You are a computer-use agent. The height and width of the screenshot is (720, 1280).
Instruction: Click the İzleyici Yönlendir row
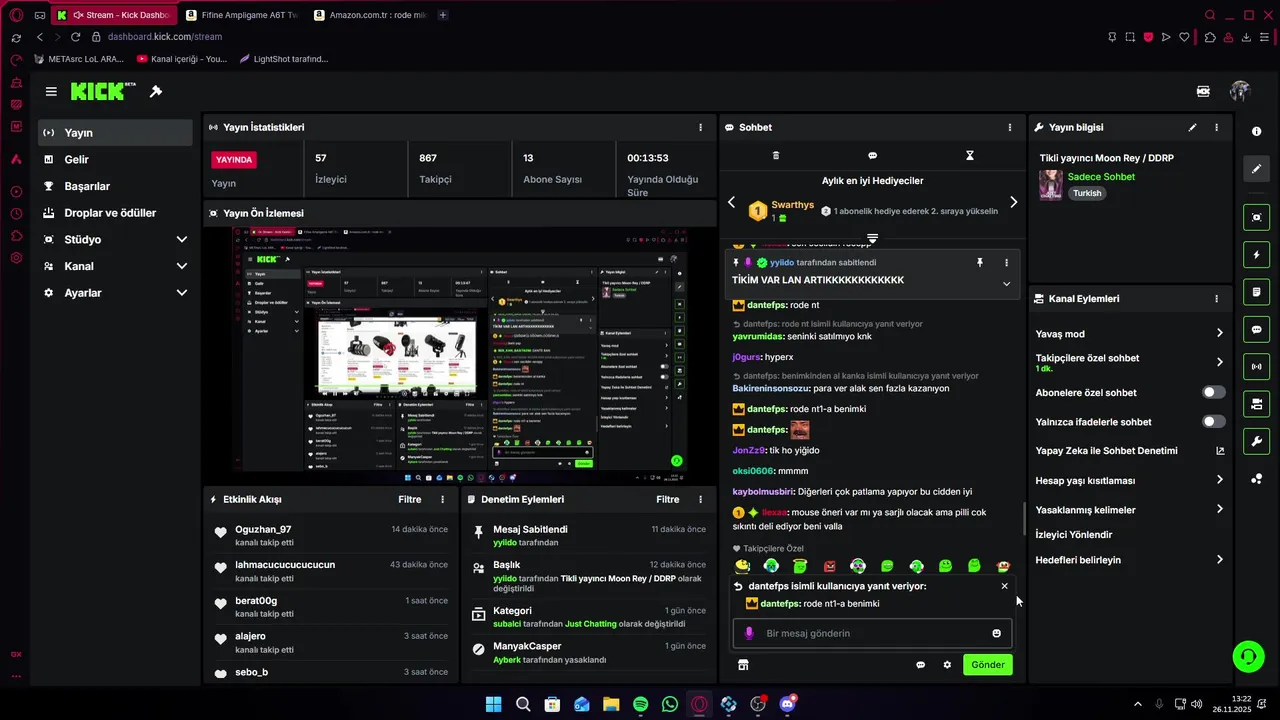click(x=1130, y=535)
